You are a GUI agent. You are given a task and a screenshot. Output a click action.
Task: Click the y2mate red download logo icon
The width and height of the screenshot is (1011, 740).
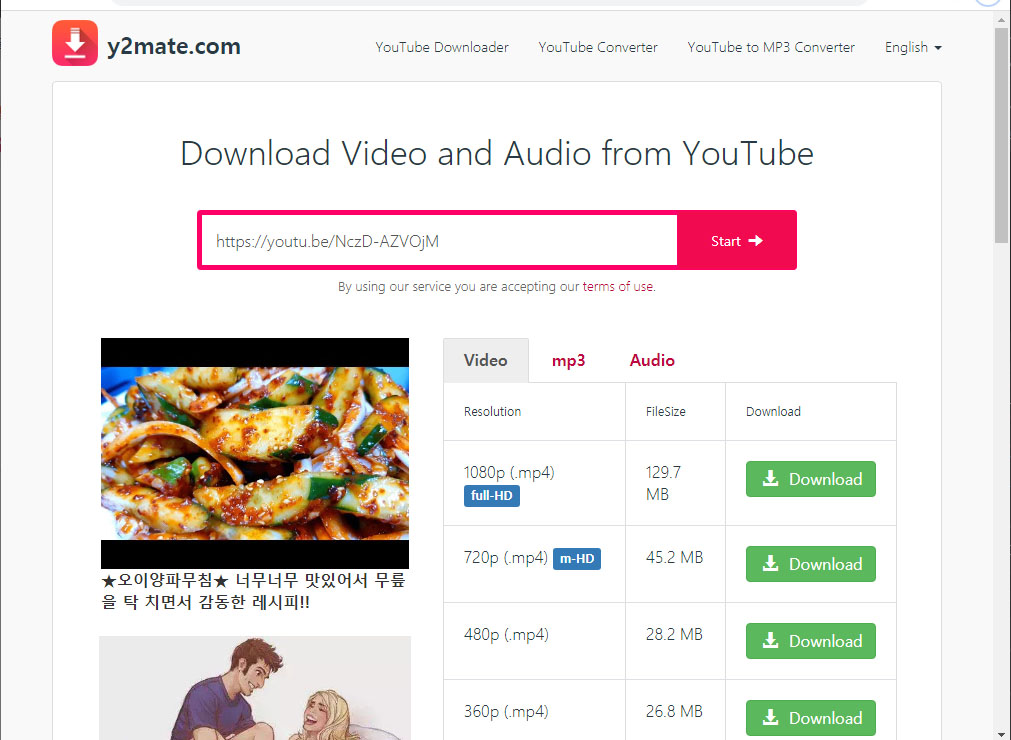pos(75,43)
